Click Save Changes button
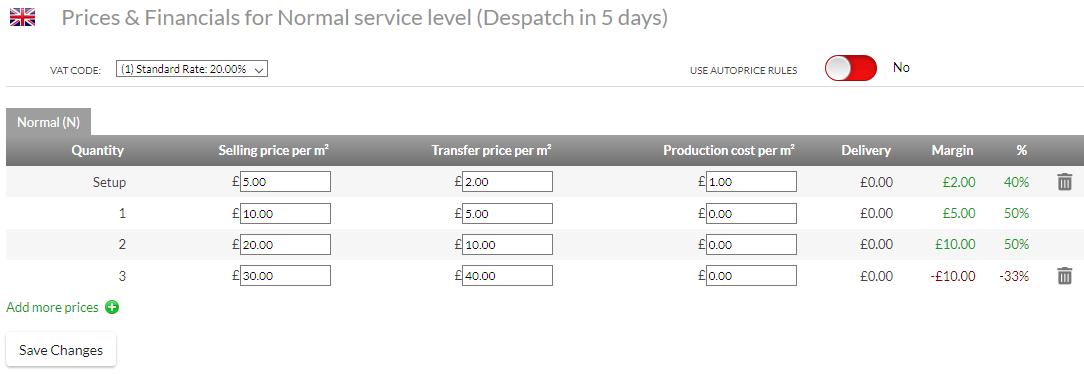 tap(61, 350)
